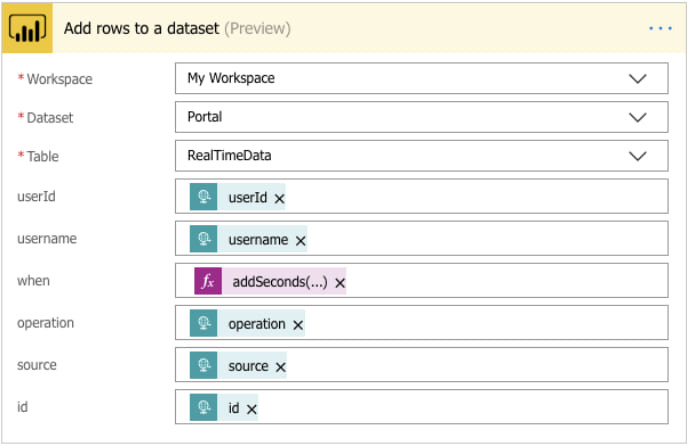Screen dimensions: 689x445
Task: Remove the userId token
Action: coord(280,199)
